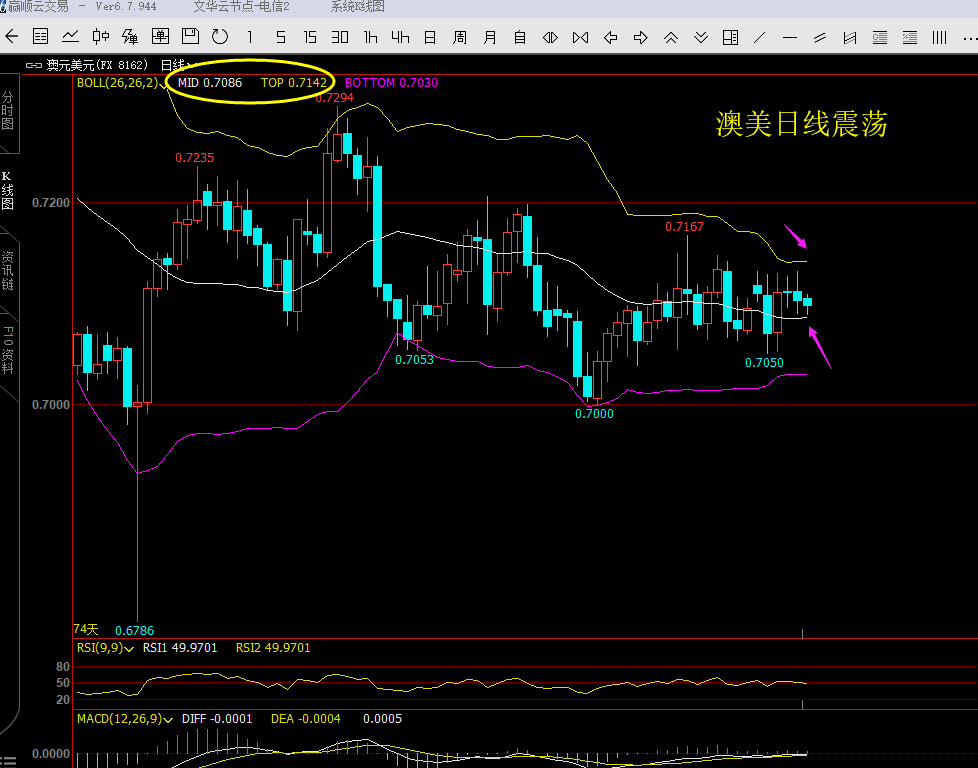Click the 0.7000 low price label
The width and height of the screenshot is (978, 768).
(x=594, y=414)
